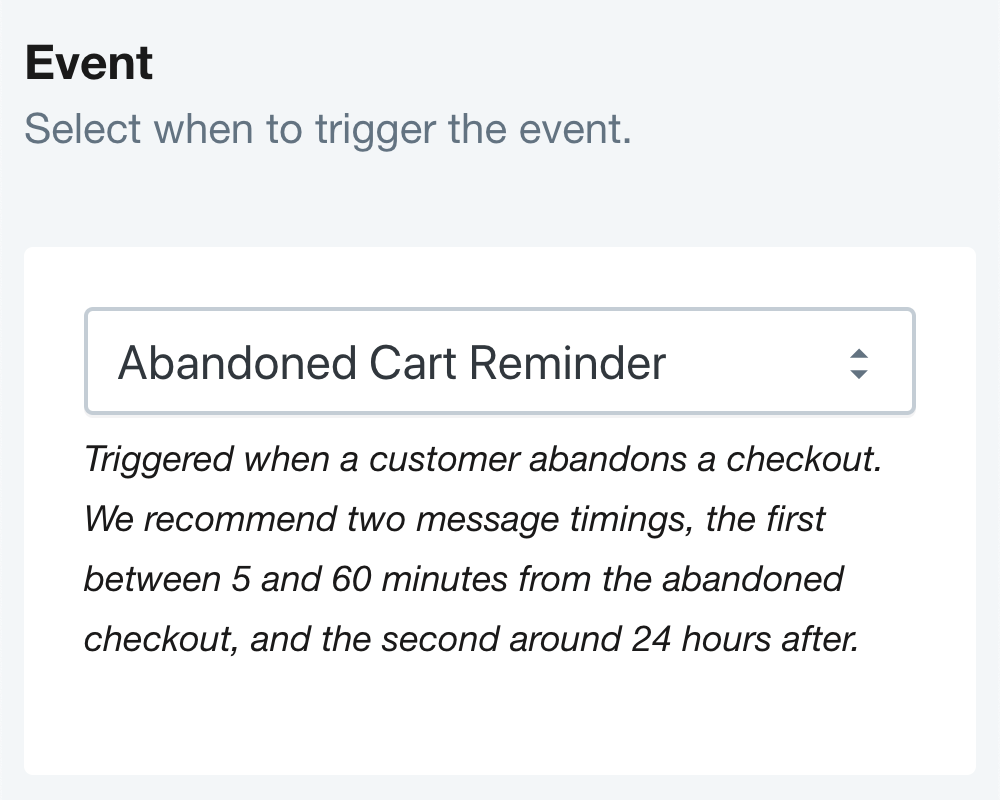Click the "Event" section heading
Image resolution: width=1000 pixels, height=800 pixels.
[x=89, y=64]
